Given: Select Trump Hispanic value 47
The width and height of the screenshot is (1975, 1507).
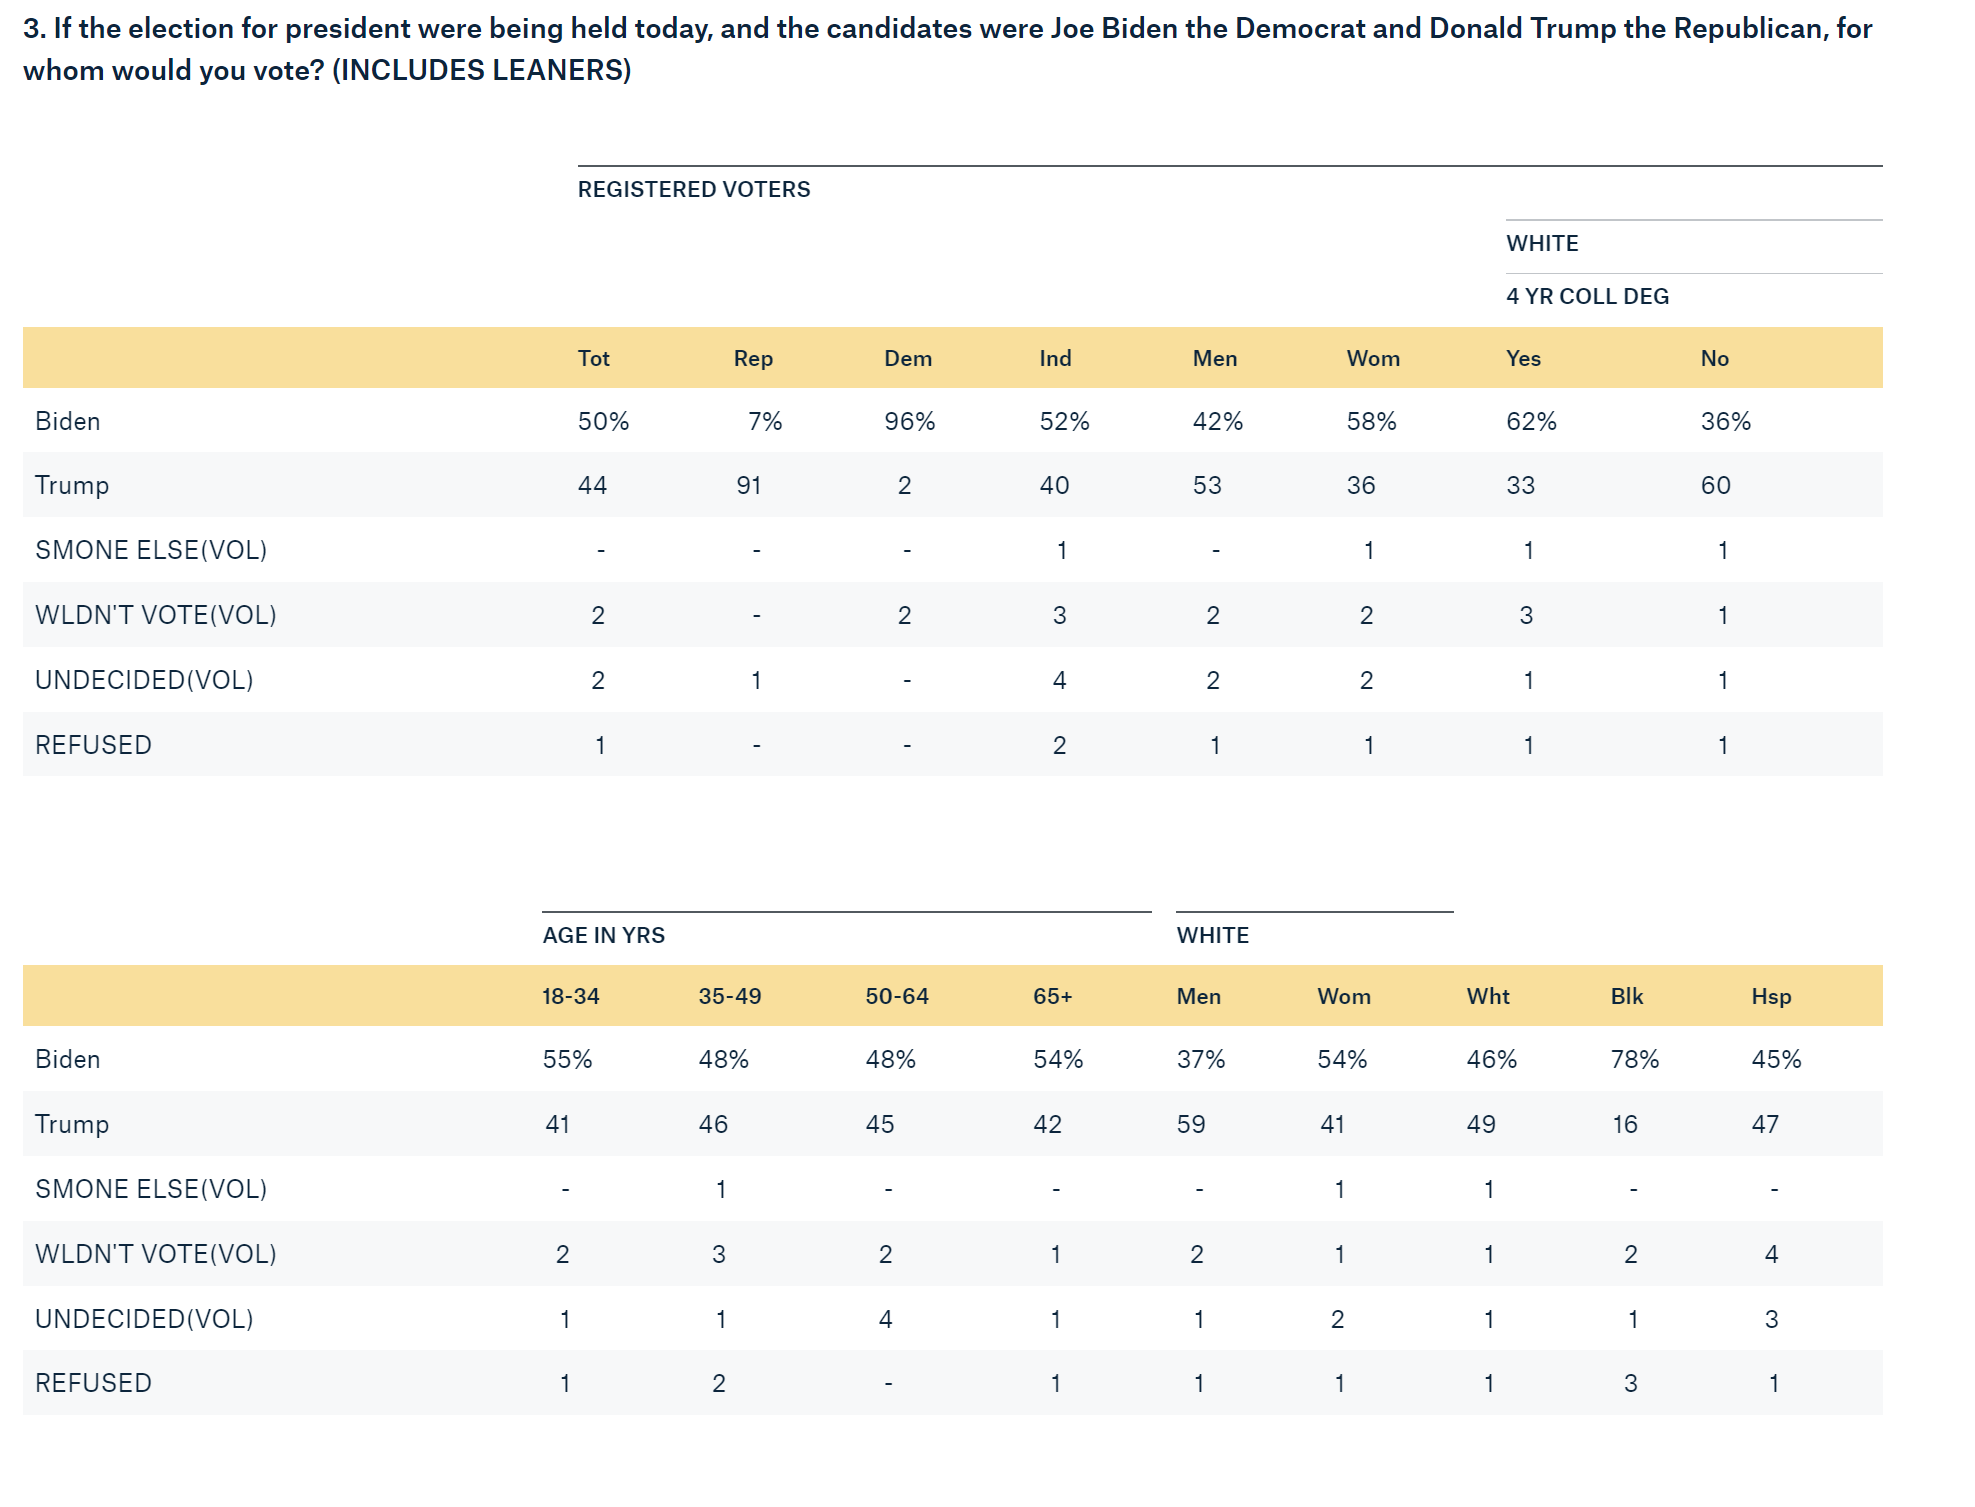Looking at the screenshot, I should [1765, 1124].
